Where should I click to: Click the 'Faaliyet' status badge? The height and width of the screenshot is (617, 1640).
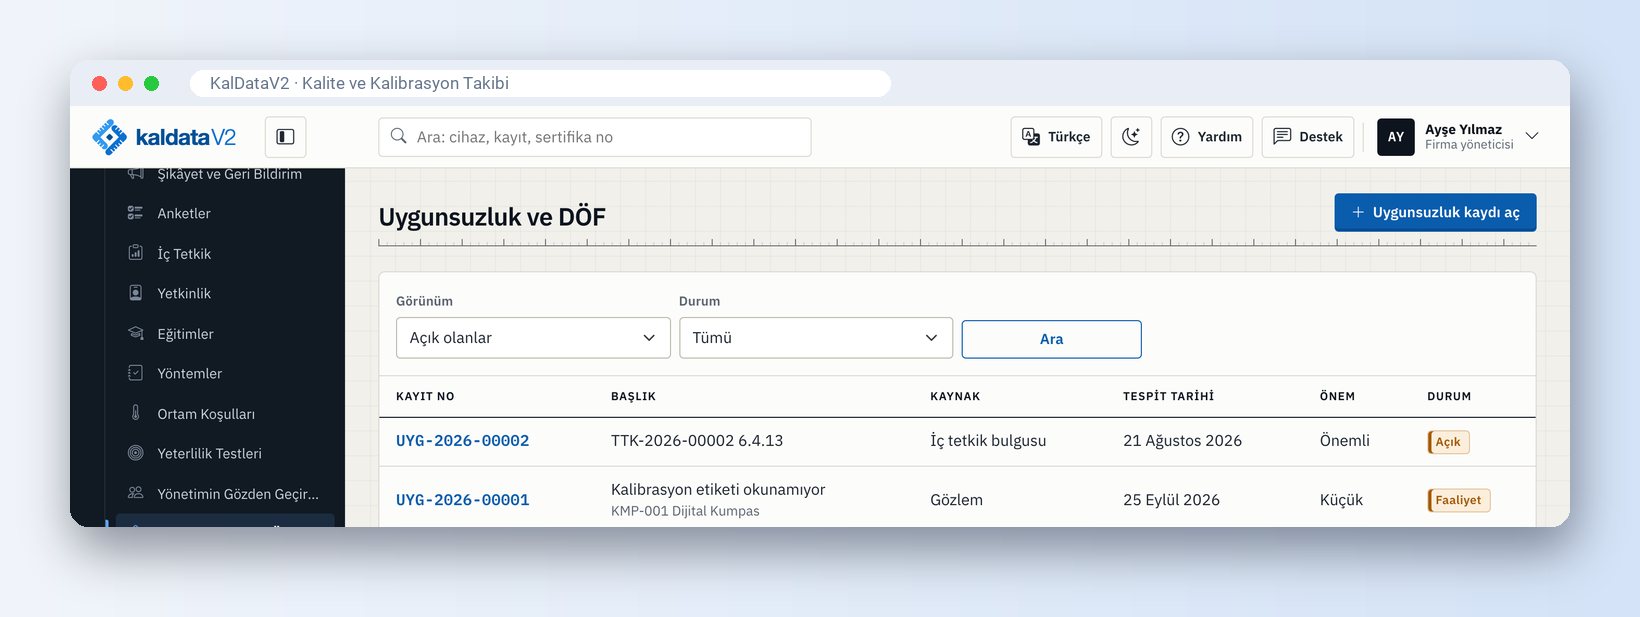pos(1458,500)
